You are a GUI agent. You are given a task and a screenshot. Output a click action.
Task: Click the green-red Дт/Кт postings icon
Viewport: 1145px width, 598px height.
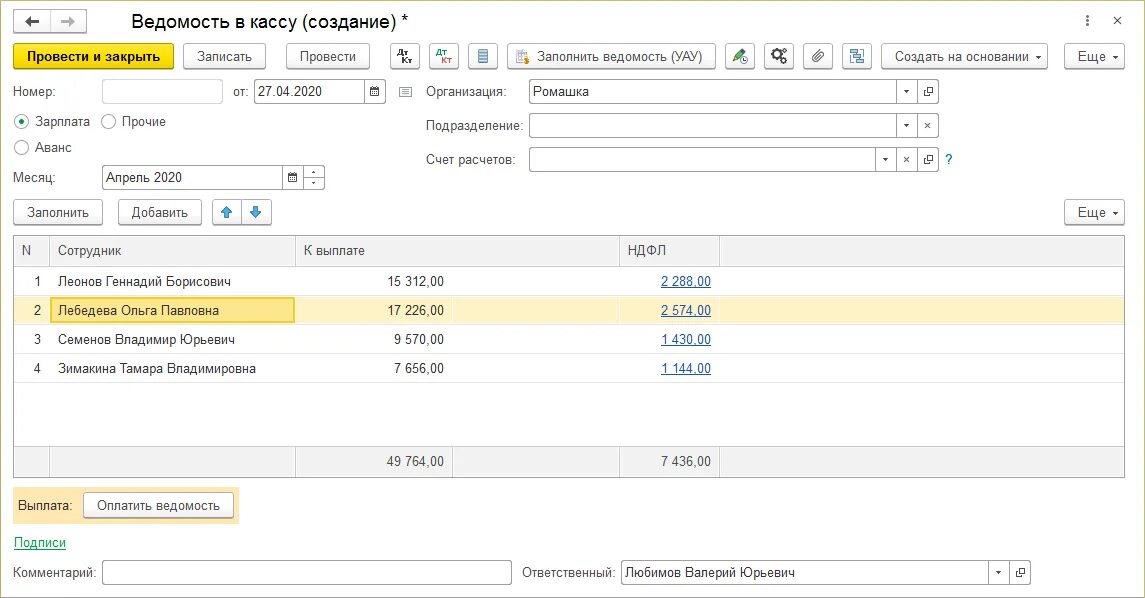(x=443, y=56)
